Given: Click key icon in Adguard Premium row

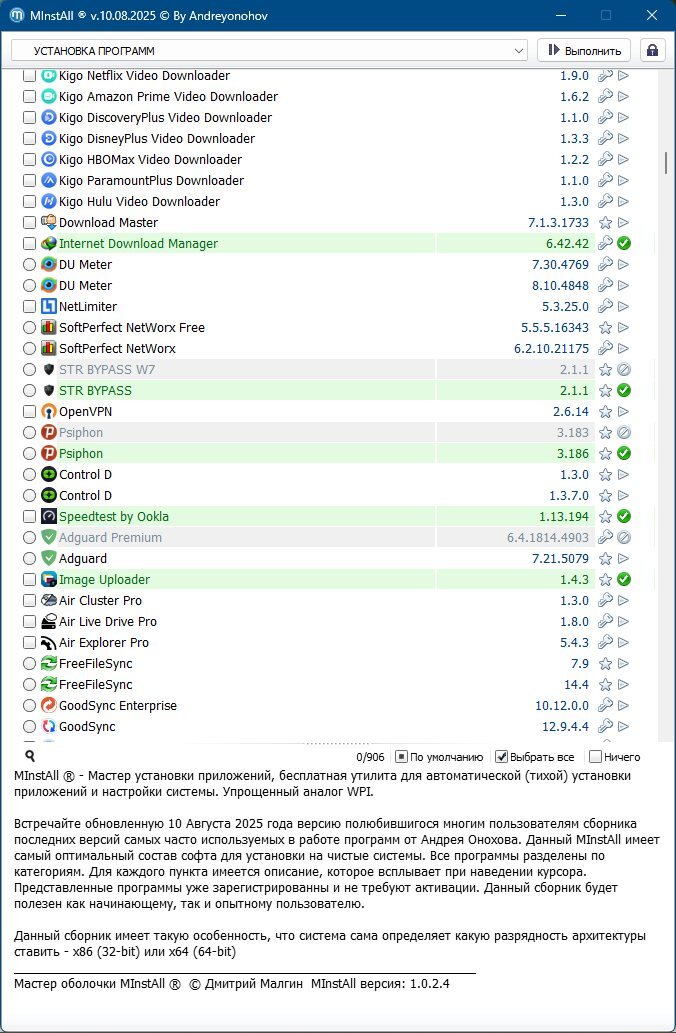Looking at the screenshot, I should click(605, 538).
